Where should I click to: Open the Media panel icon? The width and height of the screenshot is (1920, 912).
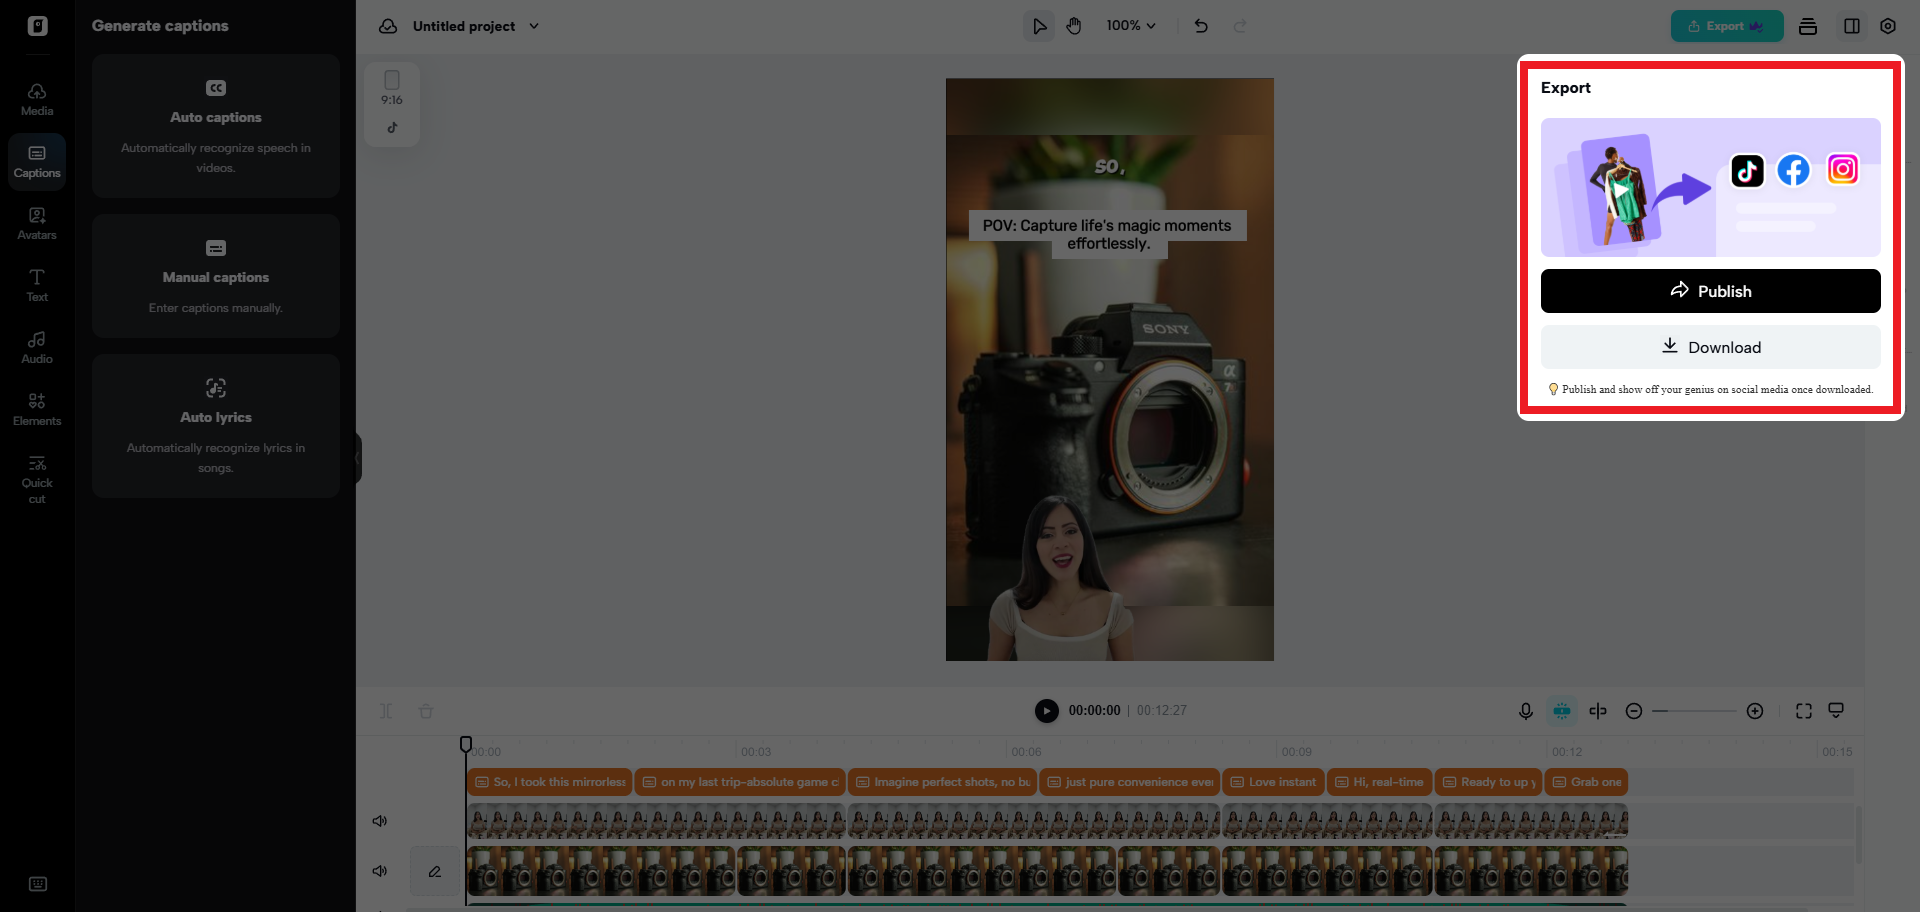tap(36, 97)
